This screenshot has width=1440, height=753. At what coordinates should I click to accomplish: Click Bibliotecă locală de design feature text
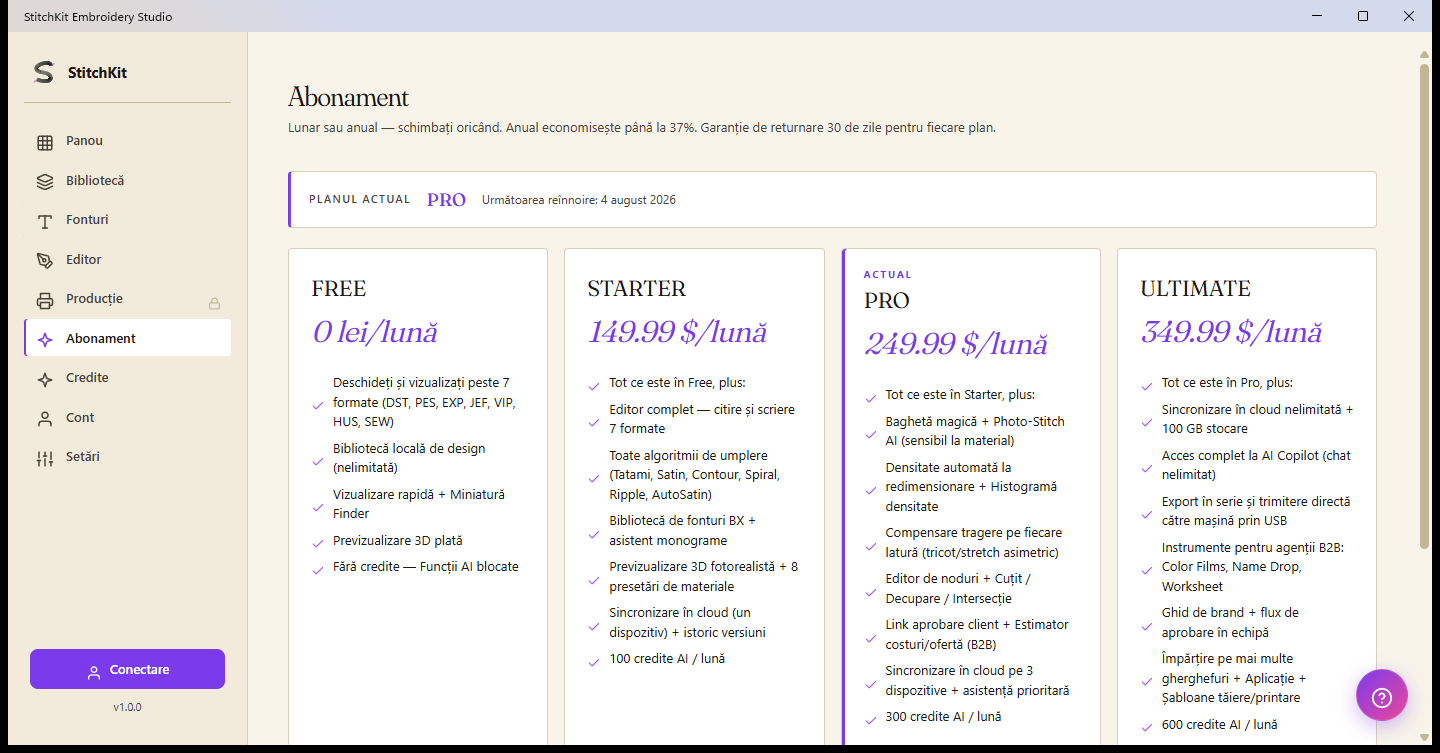tap(409, 458)
